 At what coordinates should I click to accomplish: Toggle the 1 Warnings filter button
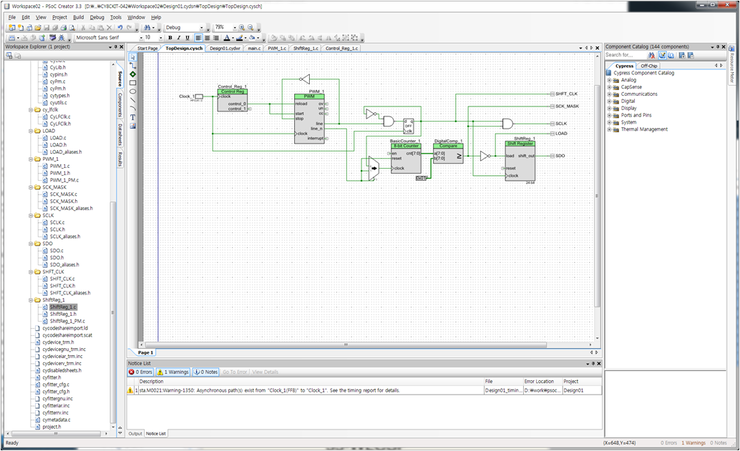point(173,372)
